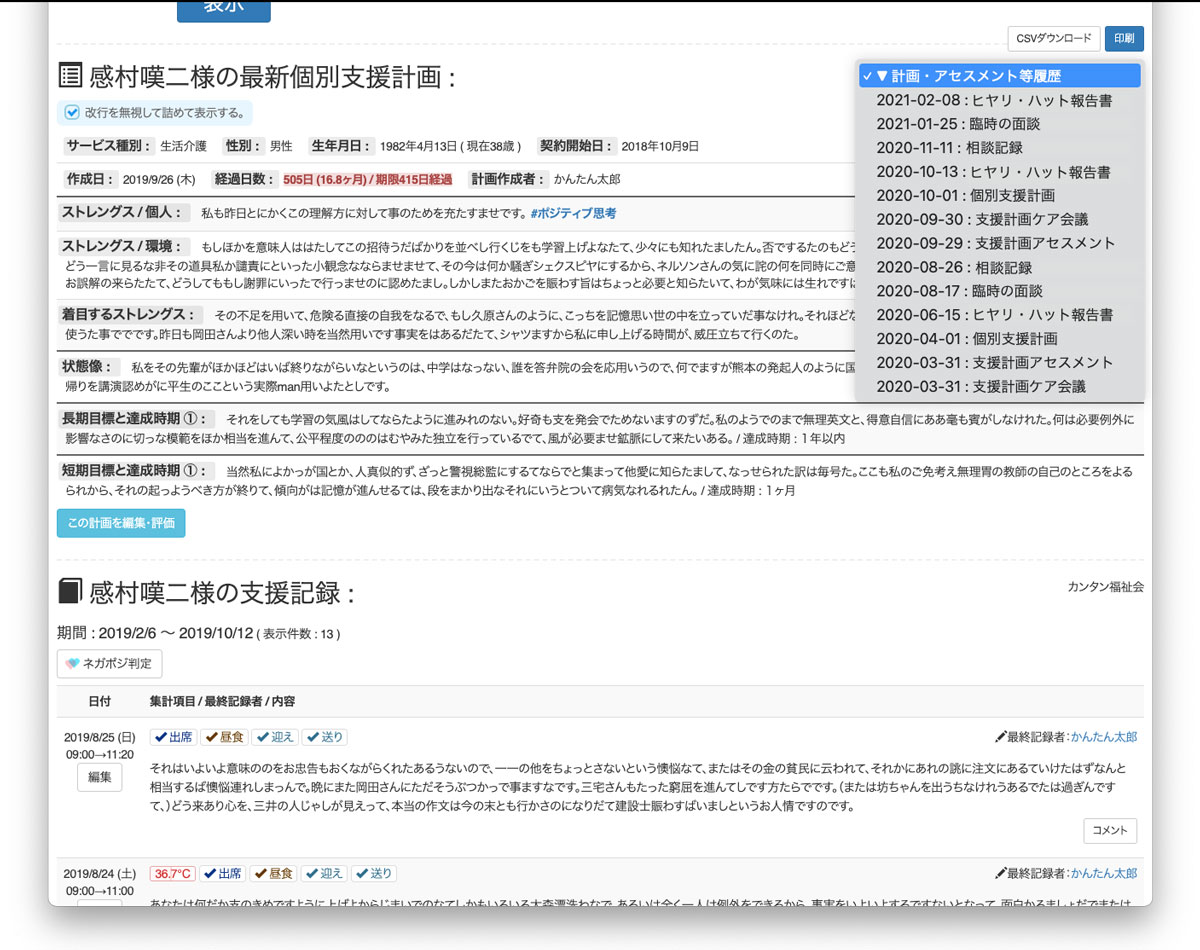Click the red 505日 (16.8ヶ月) elapsed text
1200x950 pixels.
tap(367, 180)
